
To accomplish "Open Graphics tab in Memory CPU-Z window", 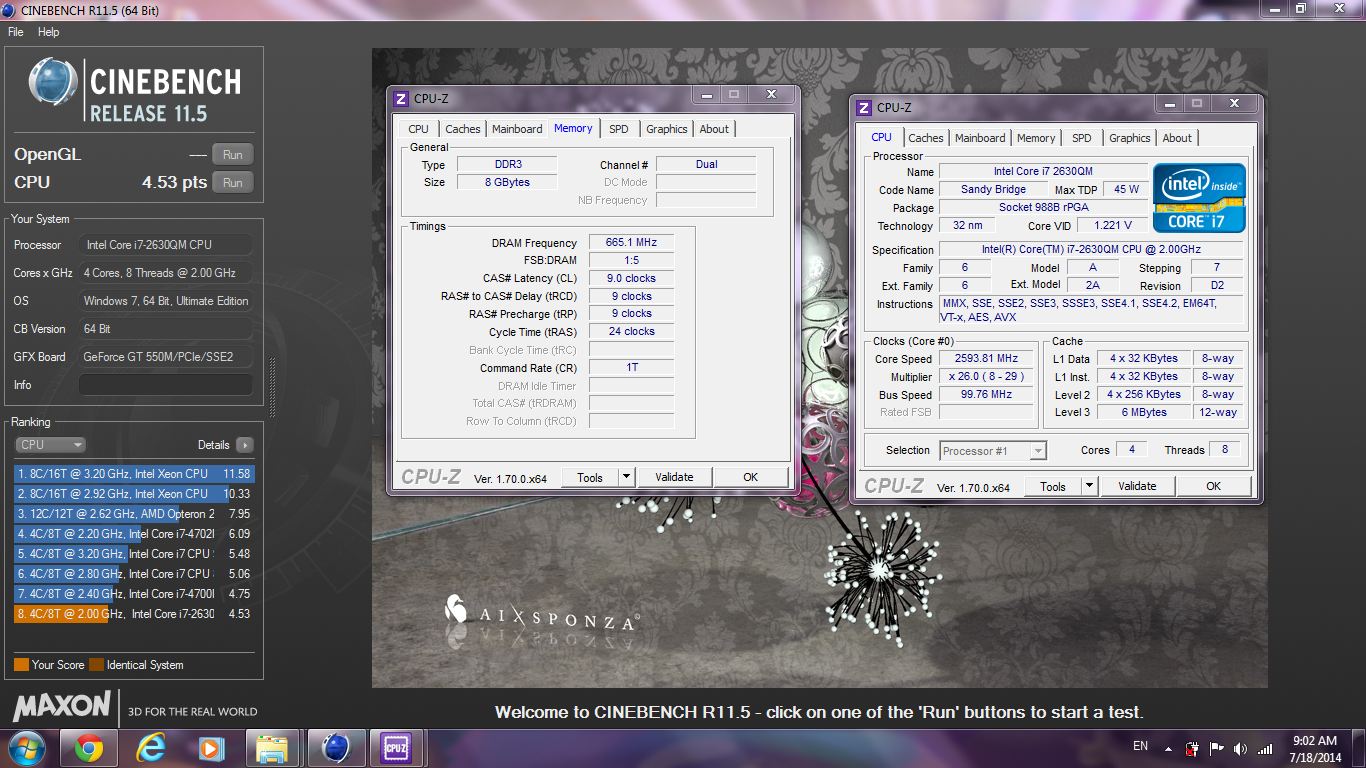I will (666, 129).
